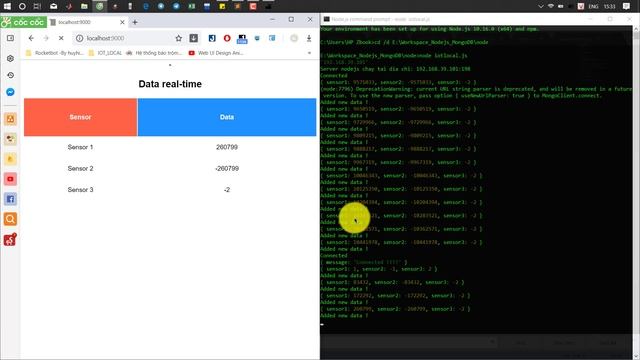The image size is (640, 360).
Task: Select the Sensor 2 row label
Action: point(80,168)
